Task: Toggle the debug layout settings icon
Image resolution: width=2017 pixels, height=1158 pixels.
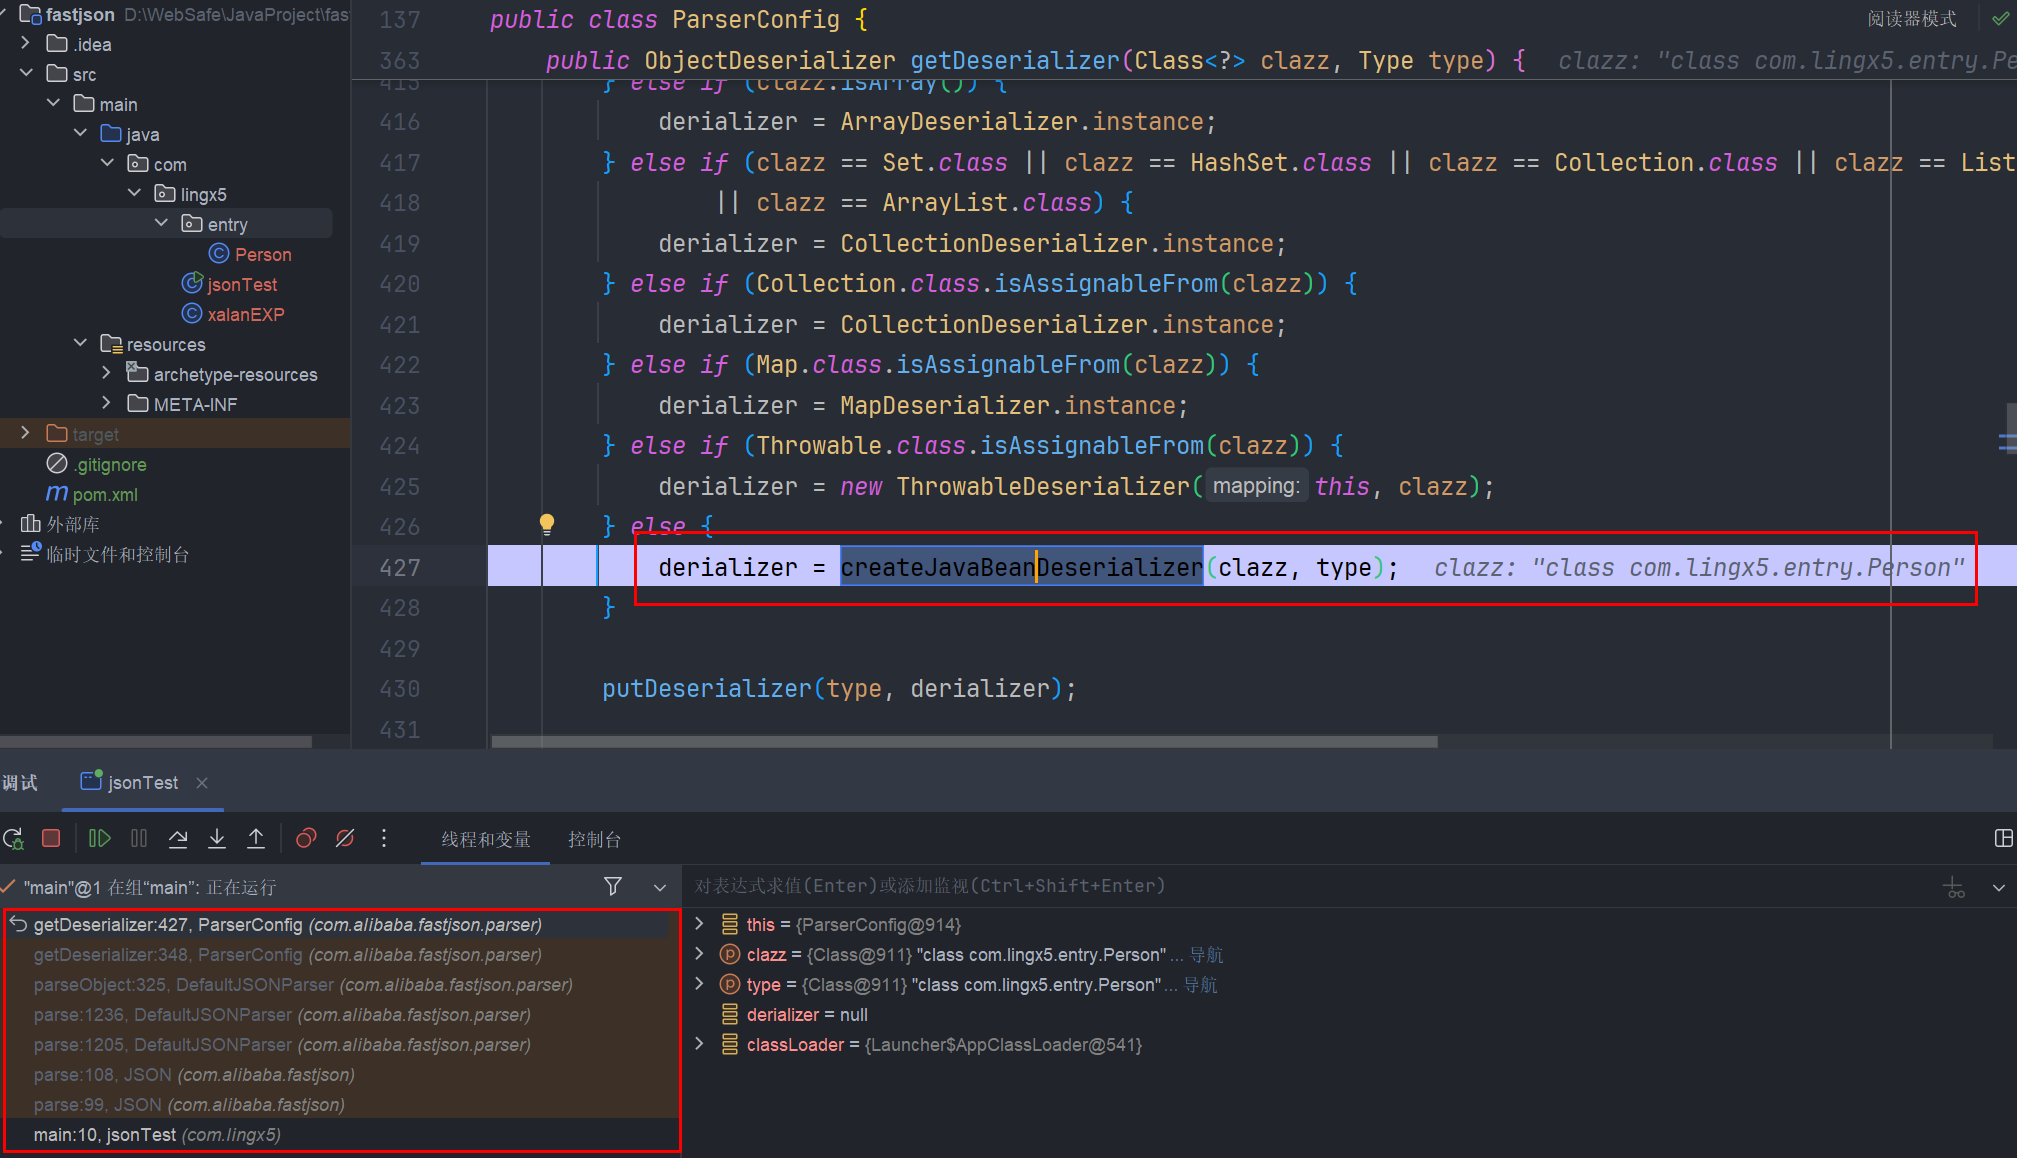Action: click(x=2003, y=839)
